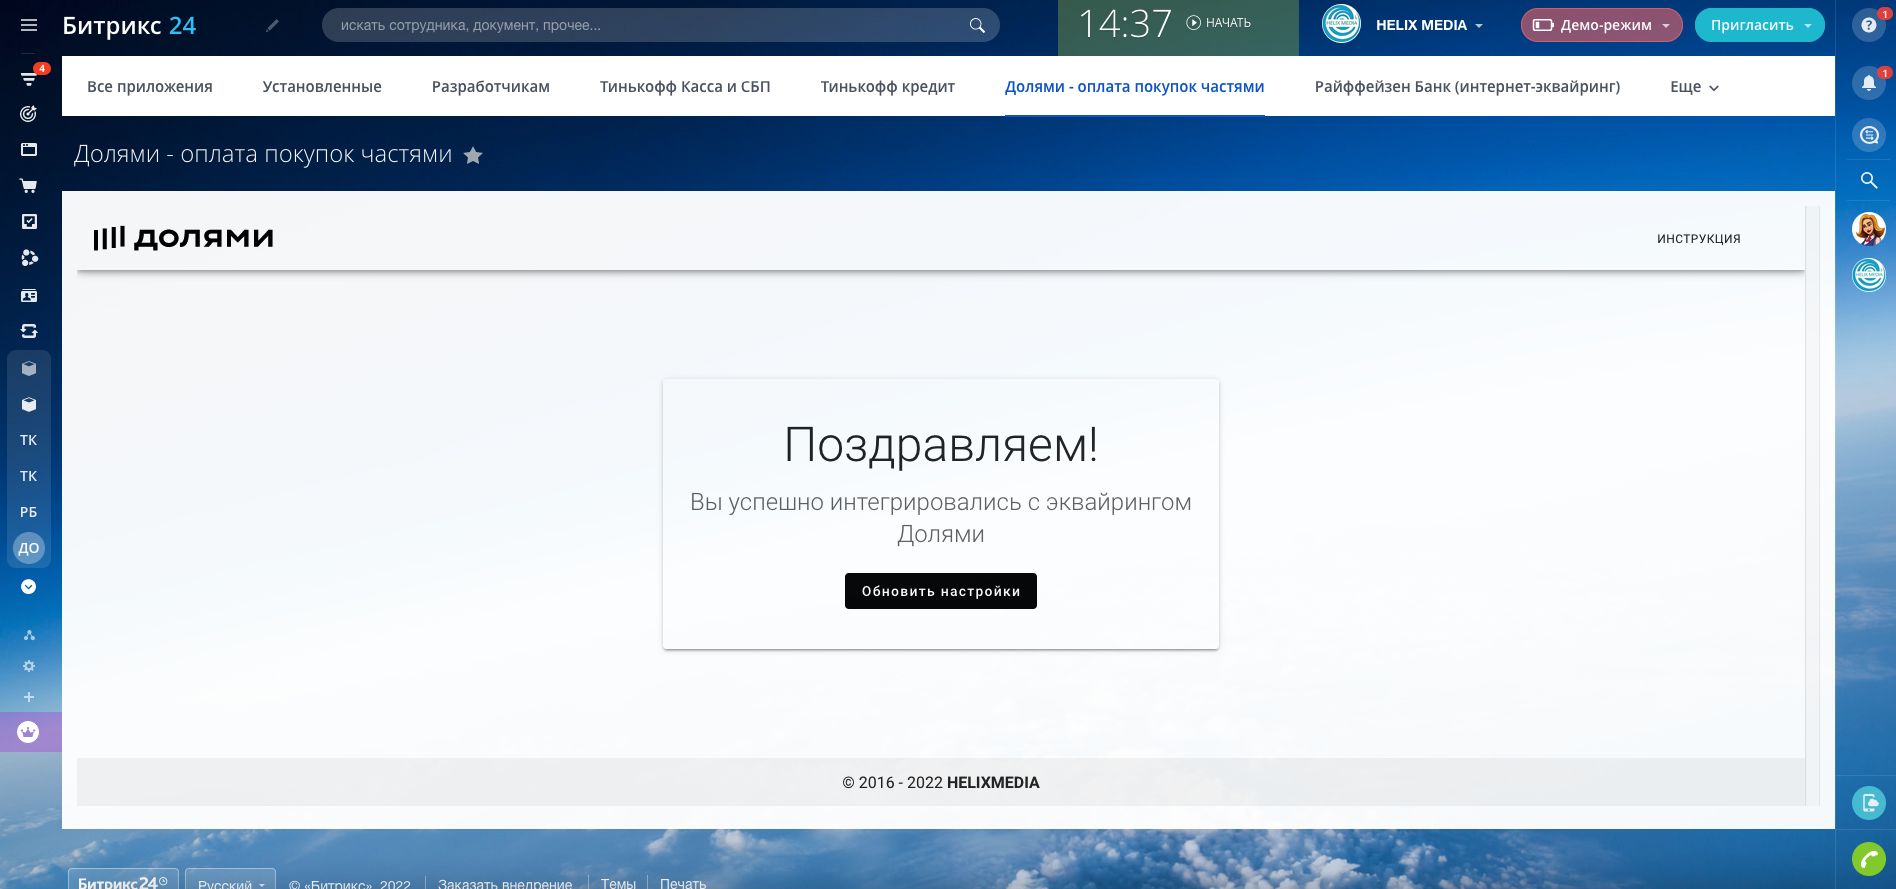Image resolution: width=1896 pixels, height=889 pixels.
Task: Open the ДО sidebar app
Action: (29, 548)
